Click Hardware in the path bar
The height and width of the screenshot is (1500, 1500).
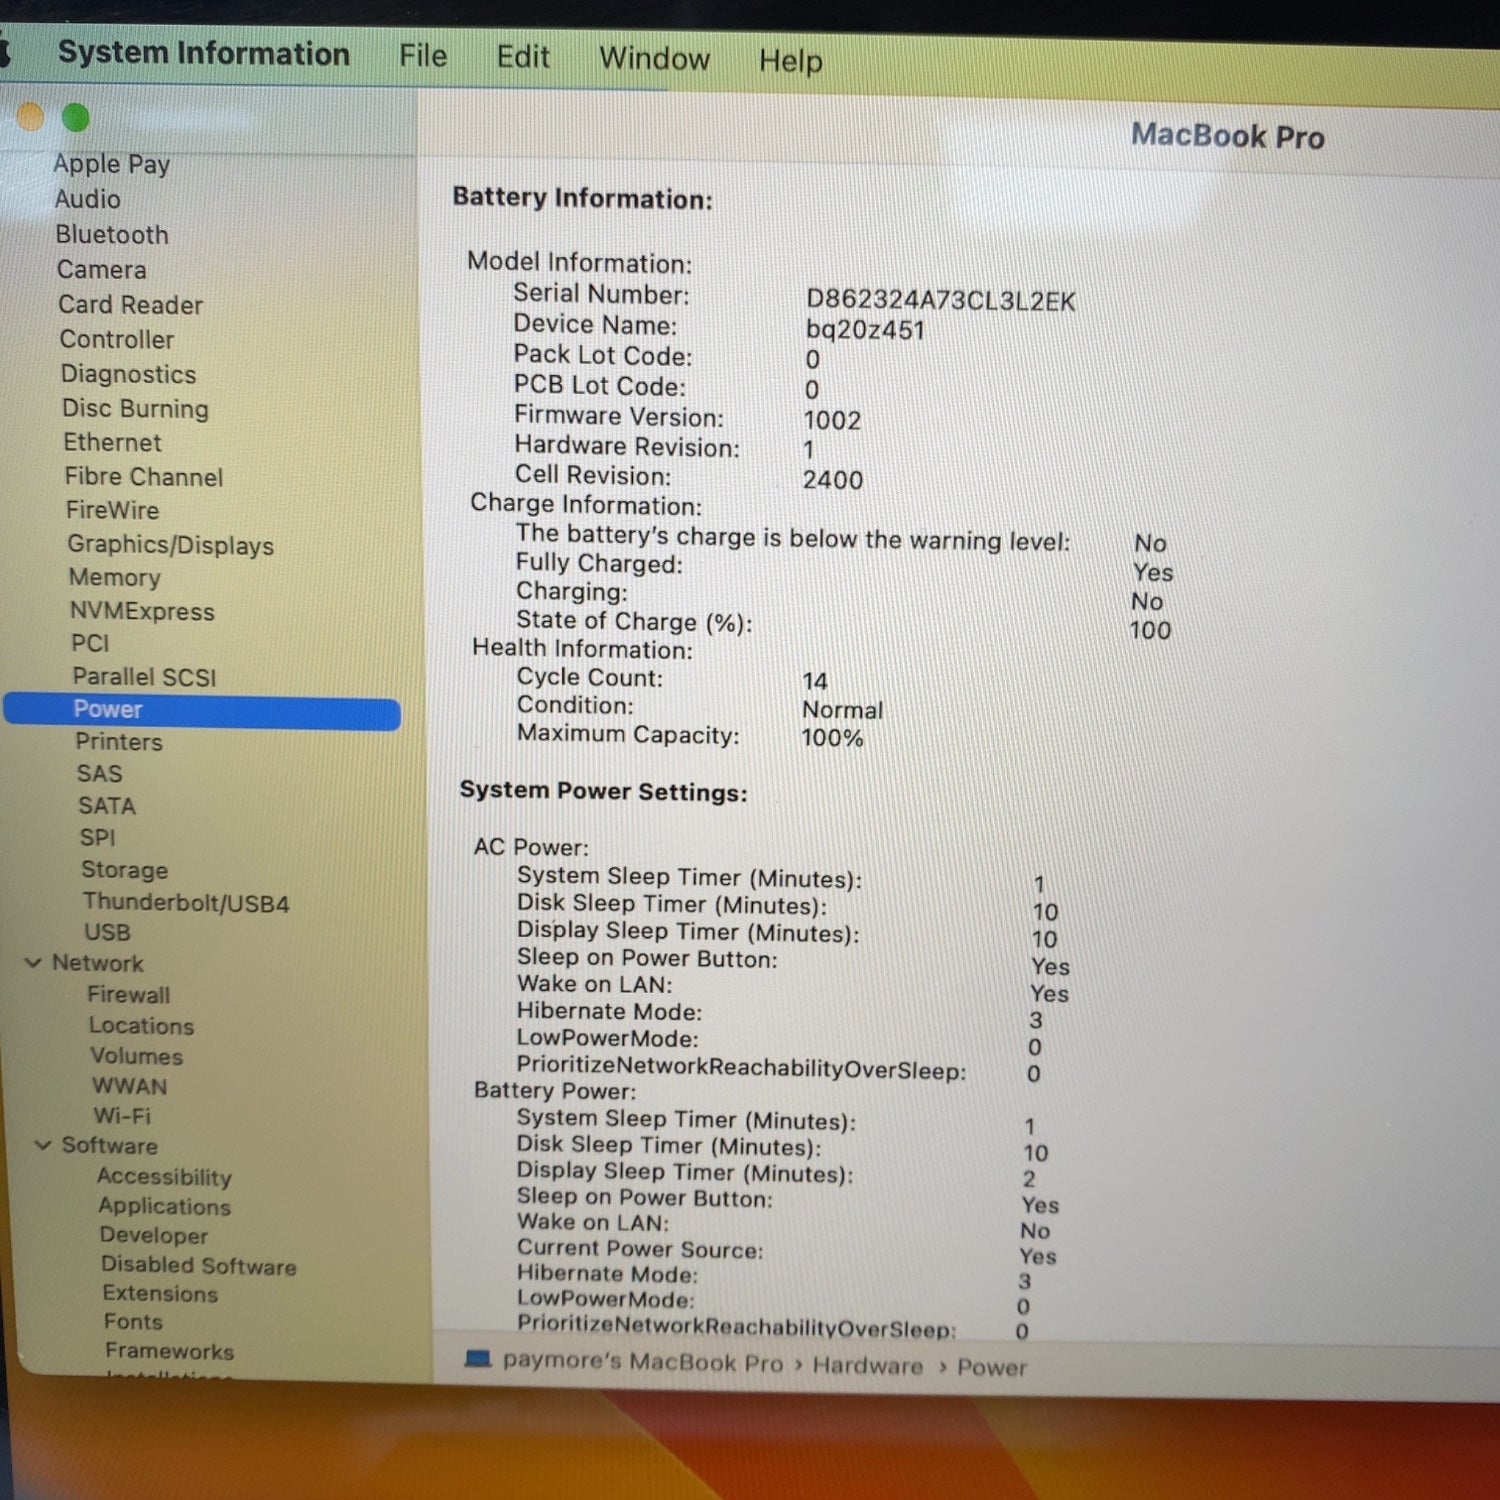point(868,1365)
